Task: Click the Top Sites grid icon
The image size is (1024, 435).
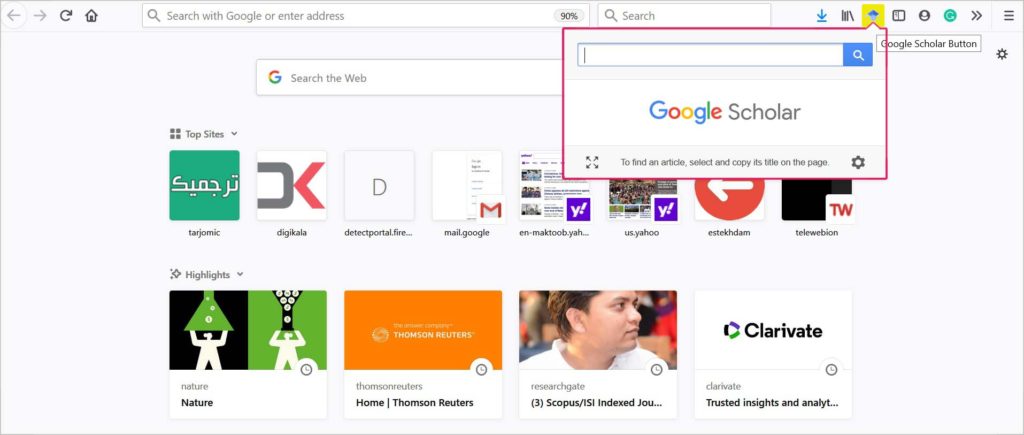Action: click(175, 134)
